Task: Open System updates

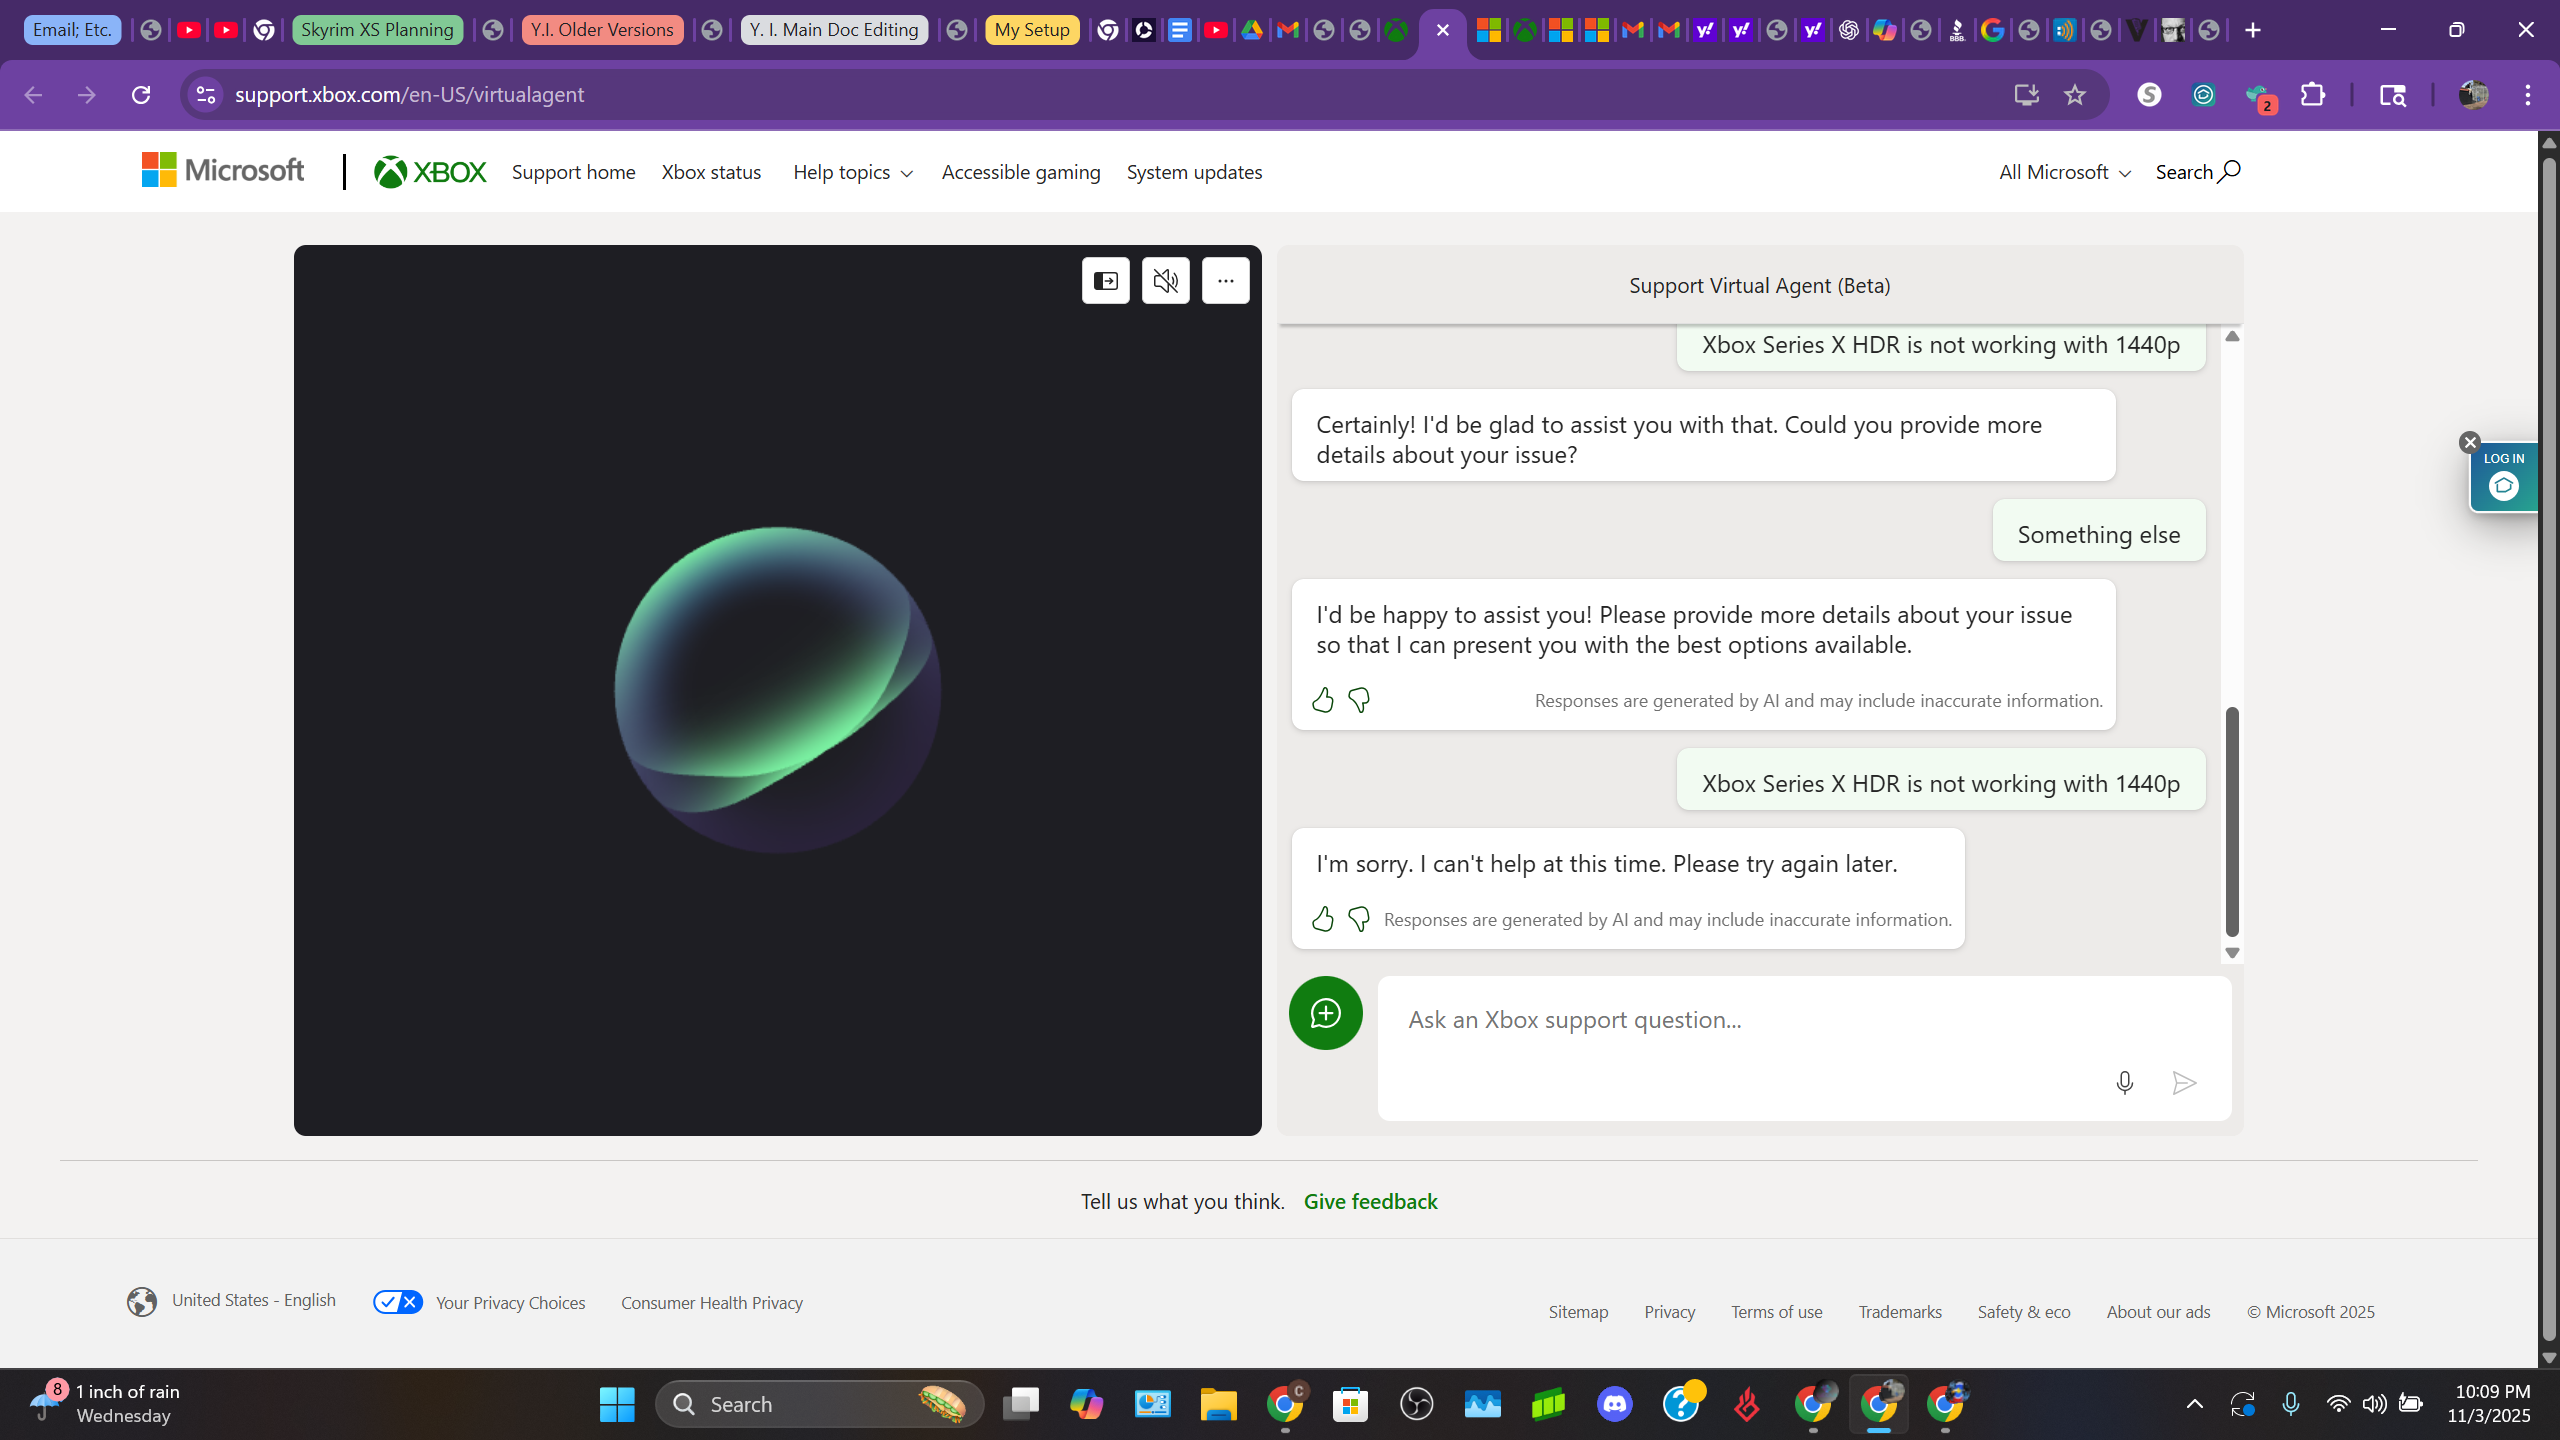Action: [x=1194, y=172]
